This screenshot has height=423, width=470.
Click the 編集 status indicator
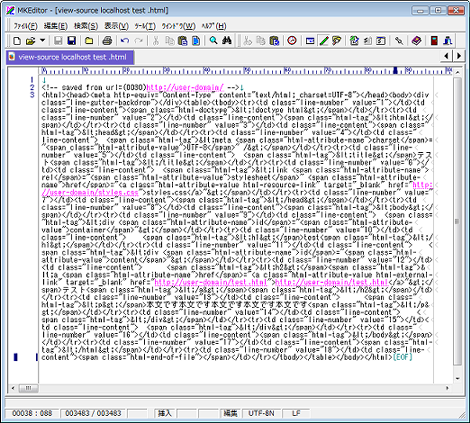point(231,413)
